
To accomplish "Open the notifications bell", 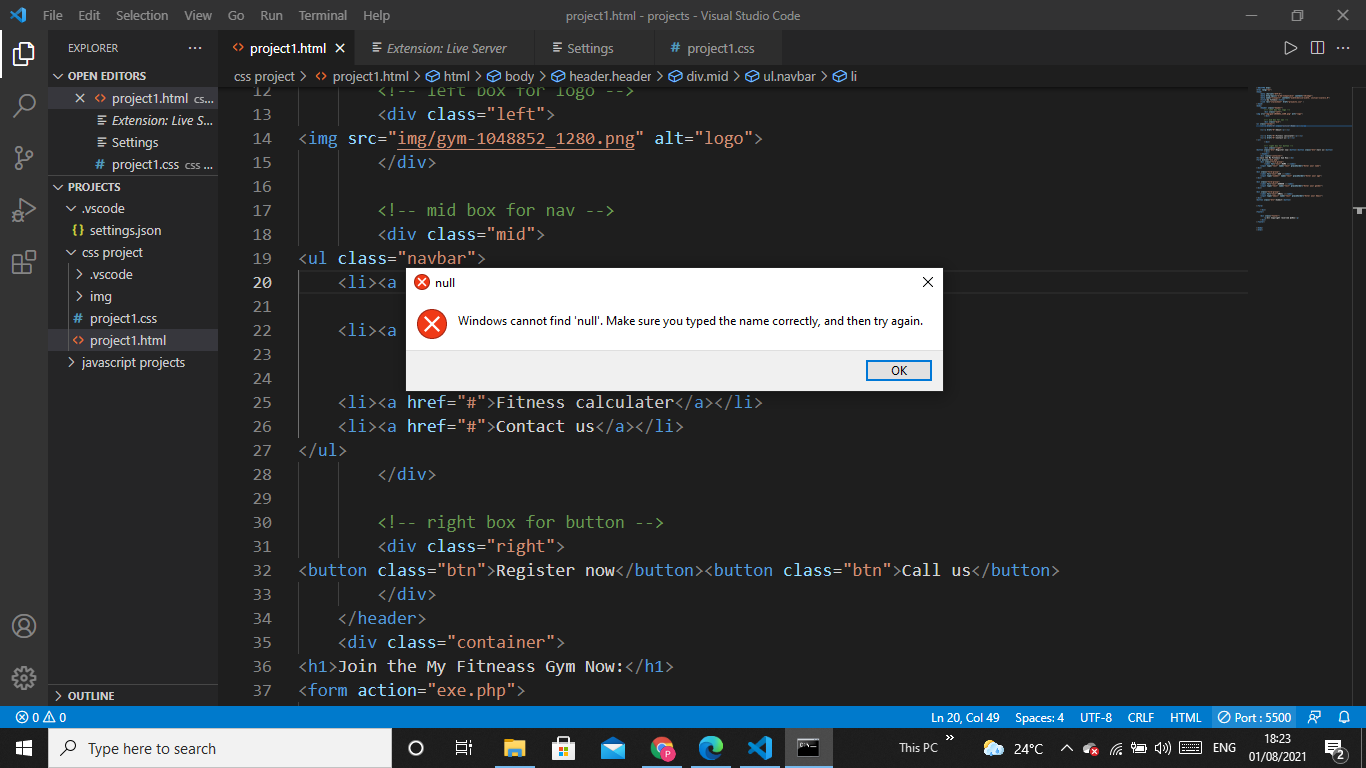I will click(x=1345, y=717).
